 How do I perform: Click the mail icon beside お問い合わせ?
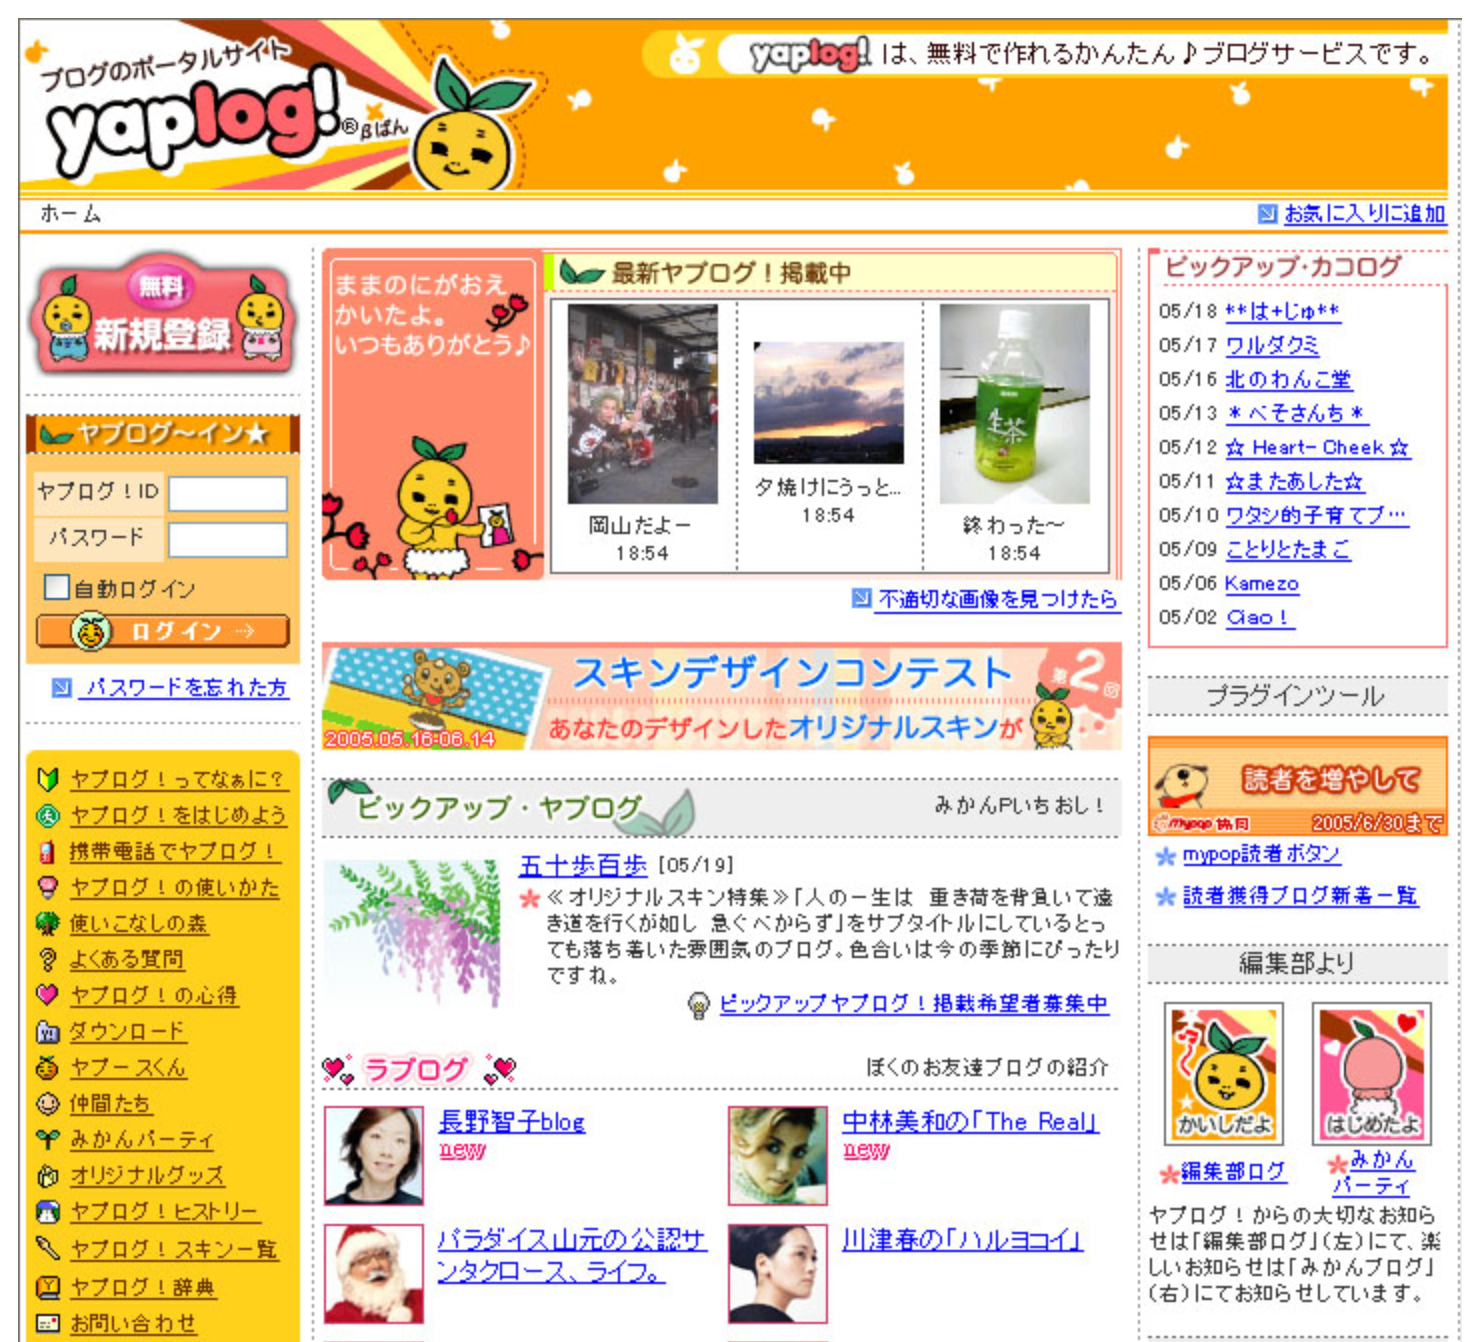(x=47, y=1323)
